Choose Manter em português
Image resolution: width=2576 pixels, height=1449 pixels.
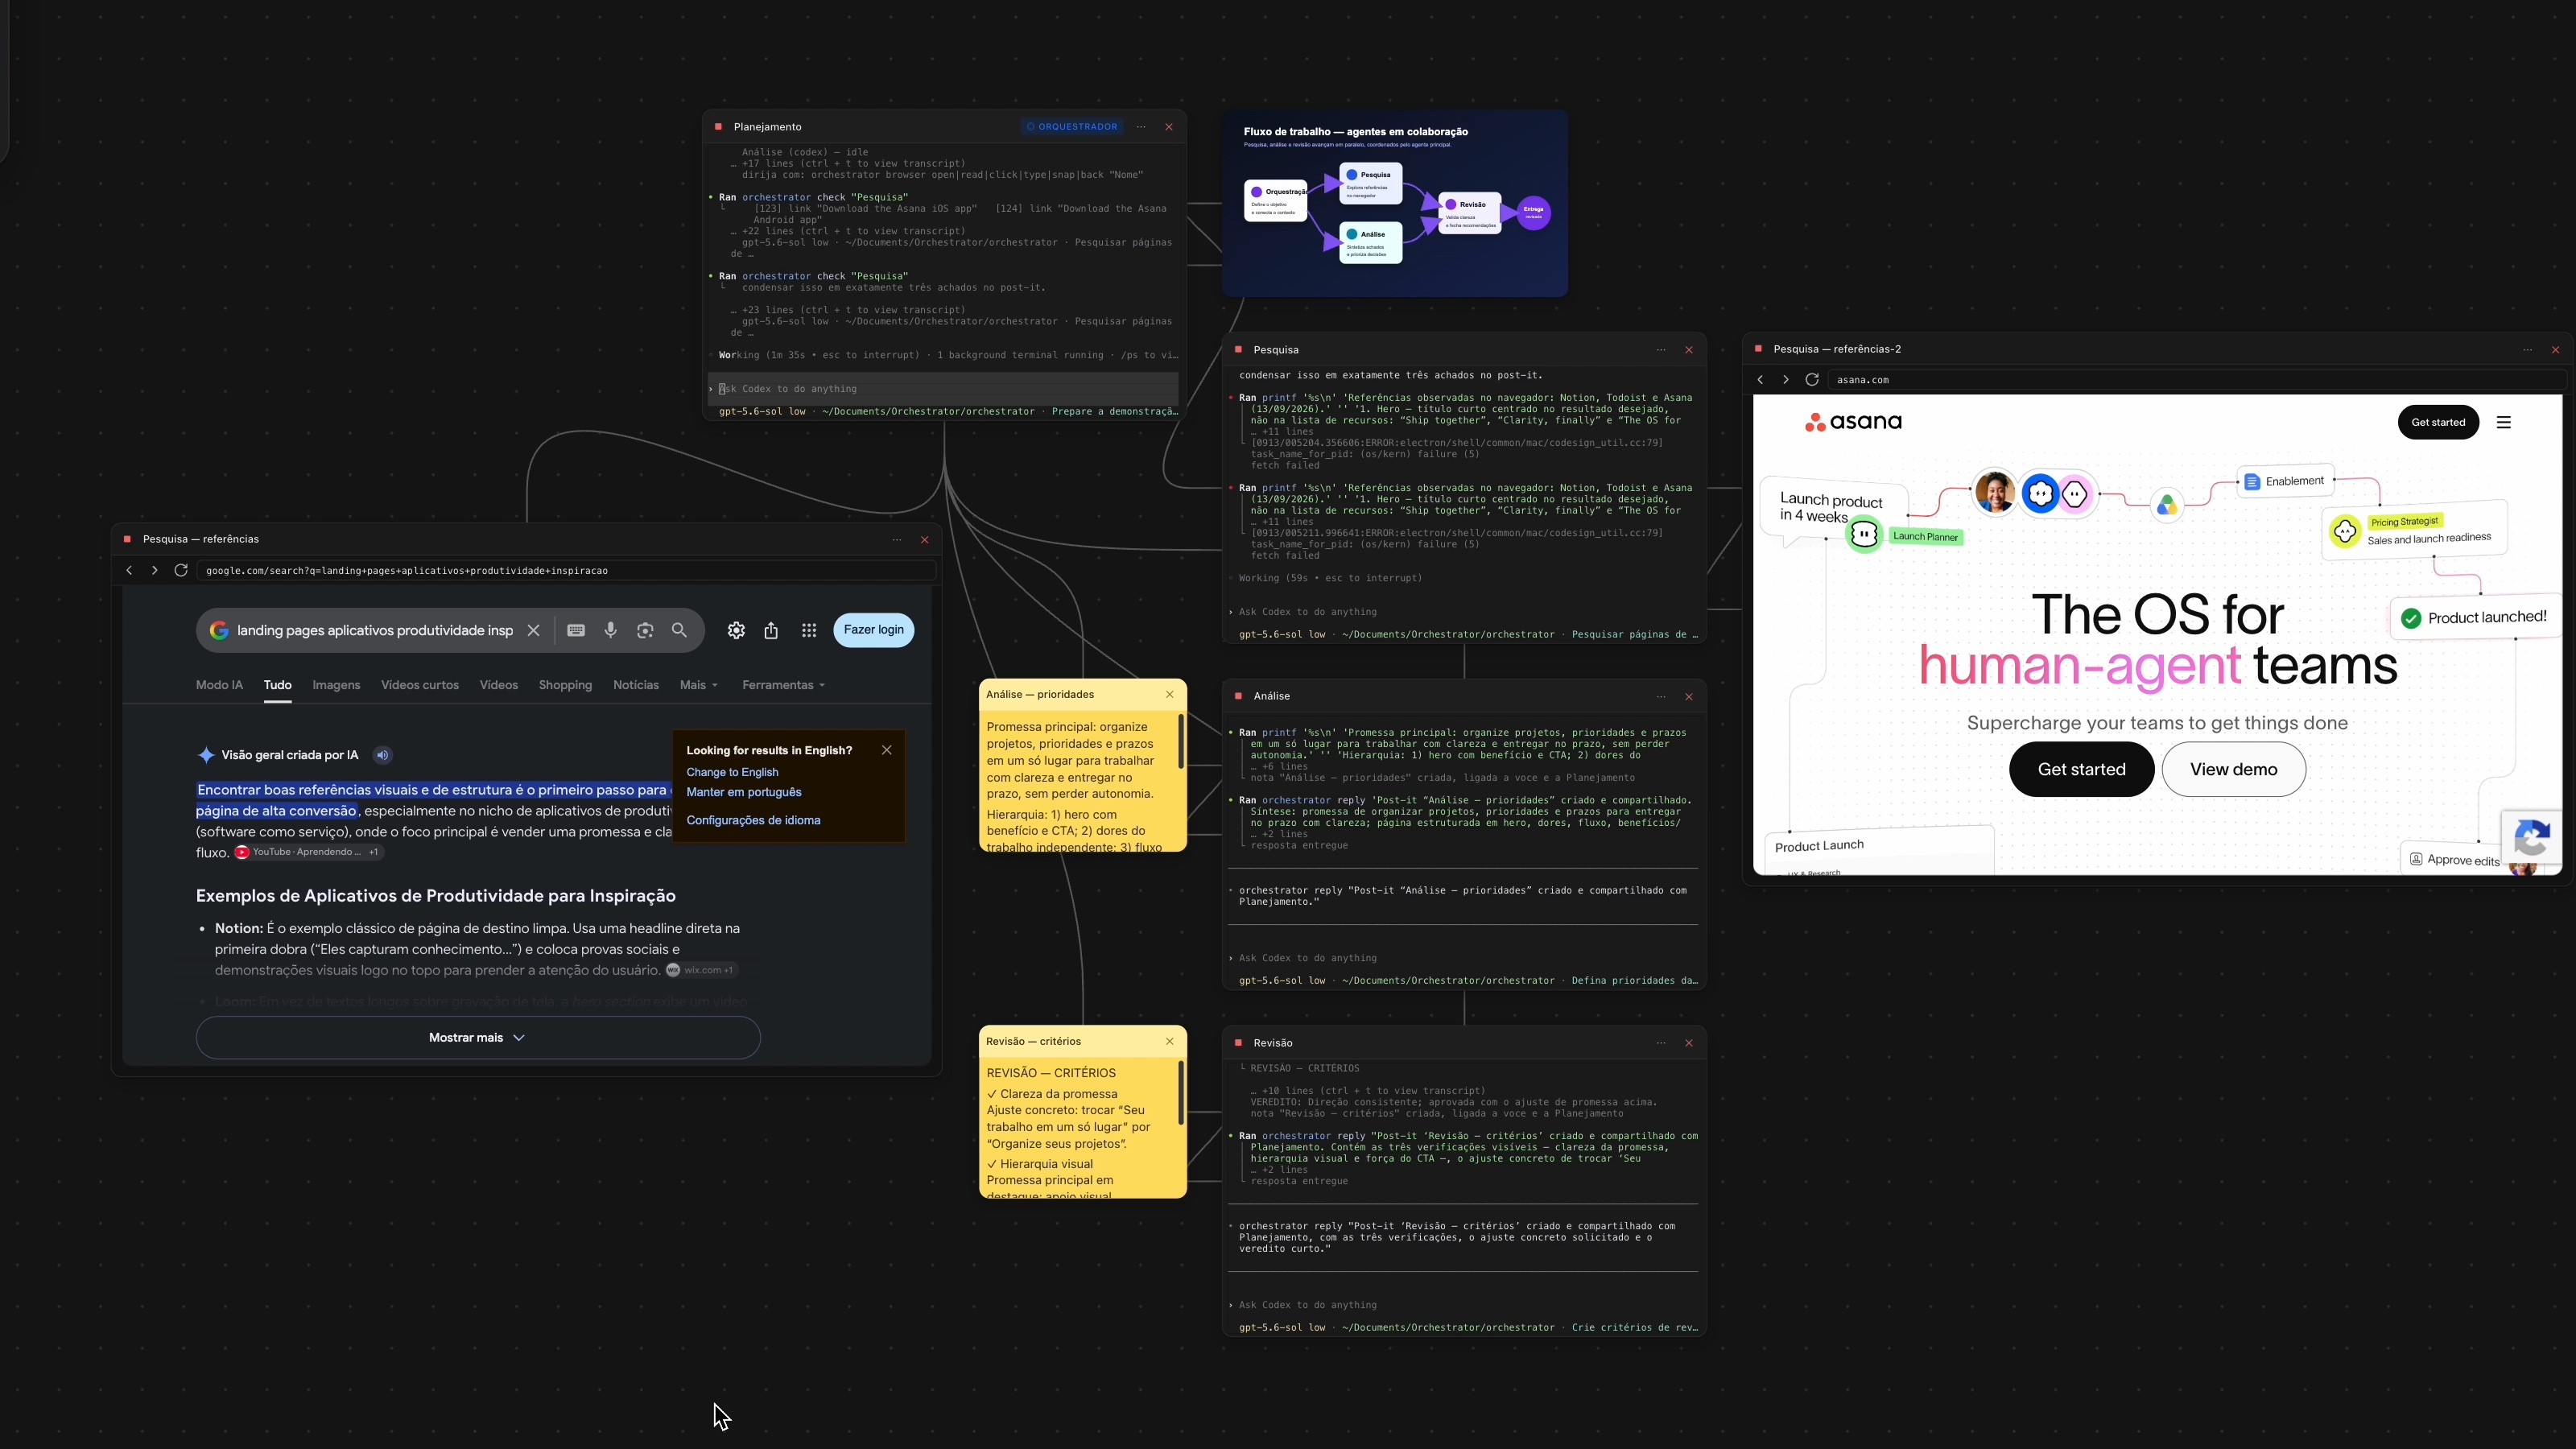pos(744,792)
